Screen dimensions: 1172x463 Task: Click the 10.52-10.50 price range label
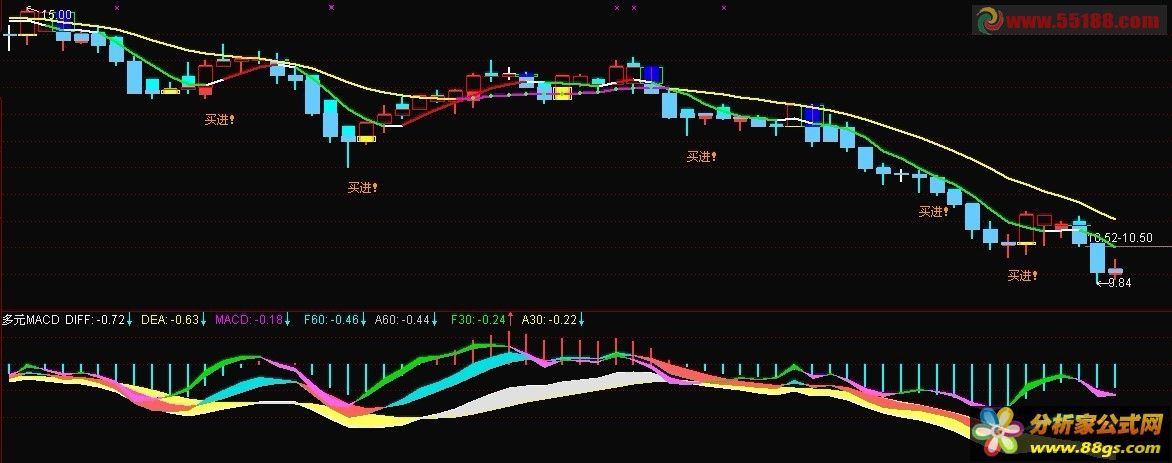(1120, 238)
